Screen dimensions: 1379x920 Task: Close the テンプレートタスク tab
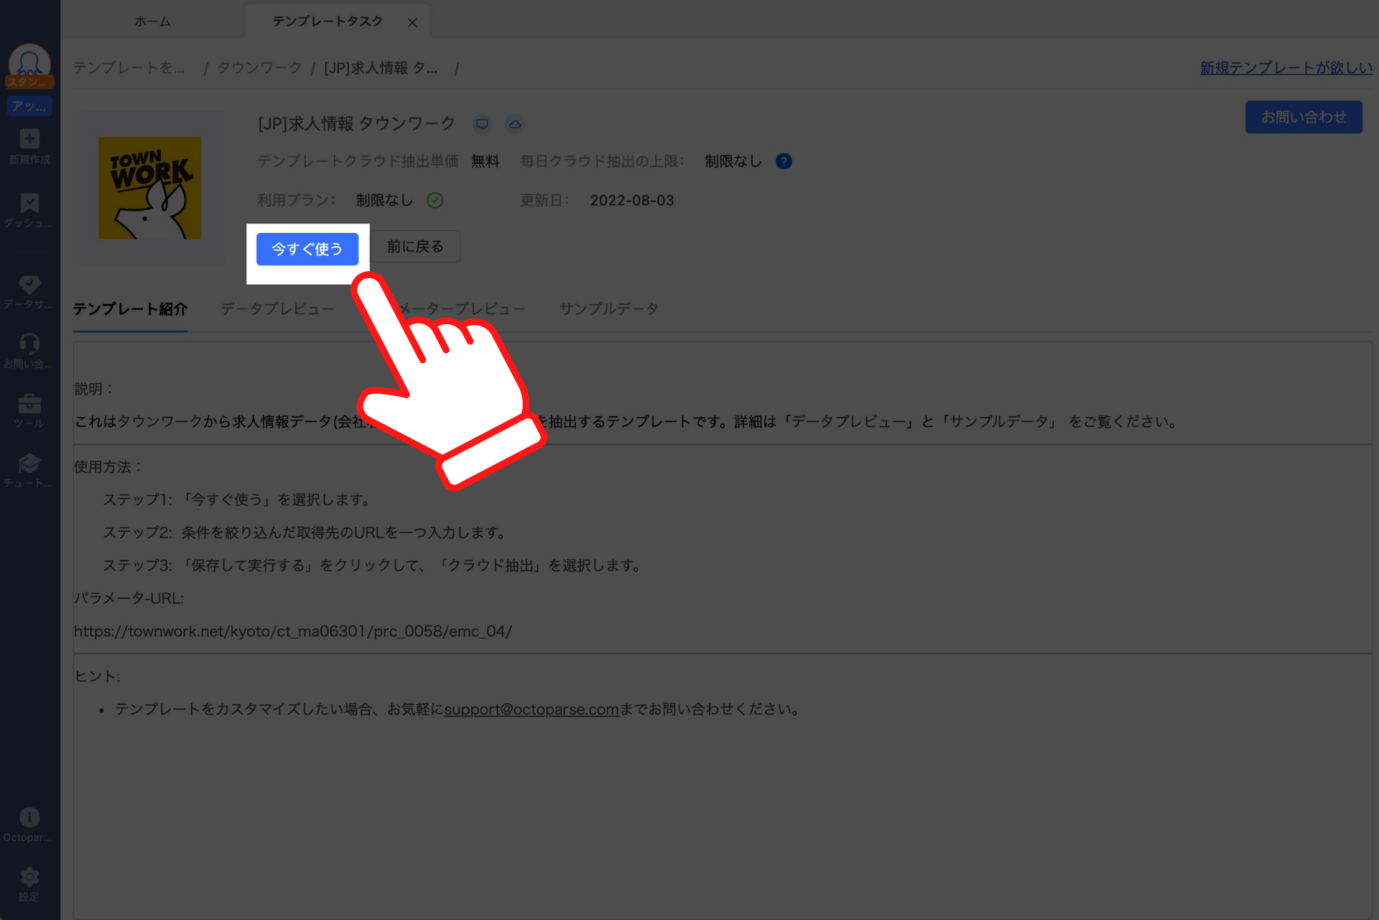(x=412, y=22)
